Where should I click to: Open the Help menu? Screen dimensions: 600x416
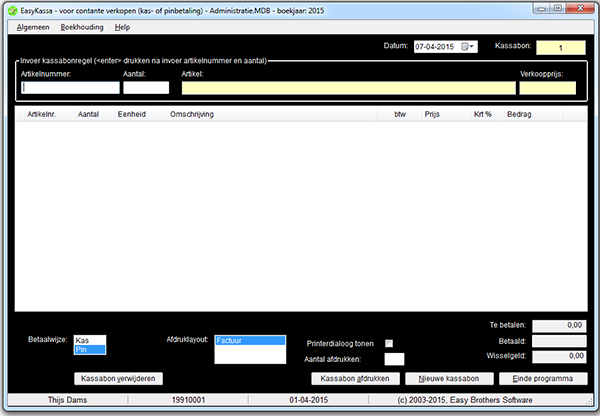pyautogui.click(x=122, y=27)
